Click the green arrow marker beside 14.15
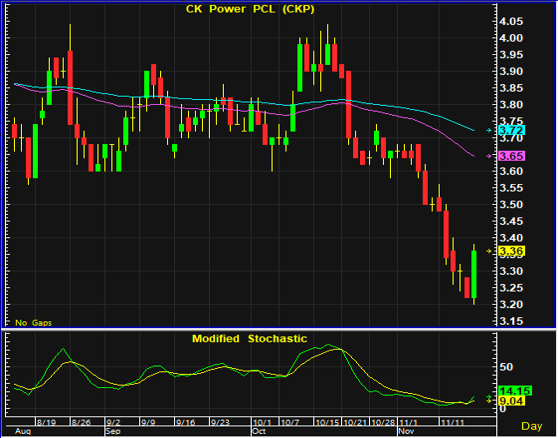Image resolution: width=558 pixels, height=438 pixels. 489,396
